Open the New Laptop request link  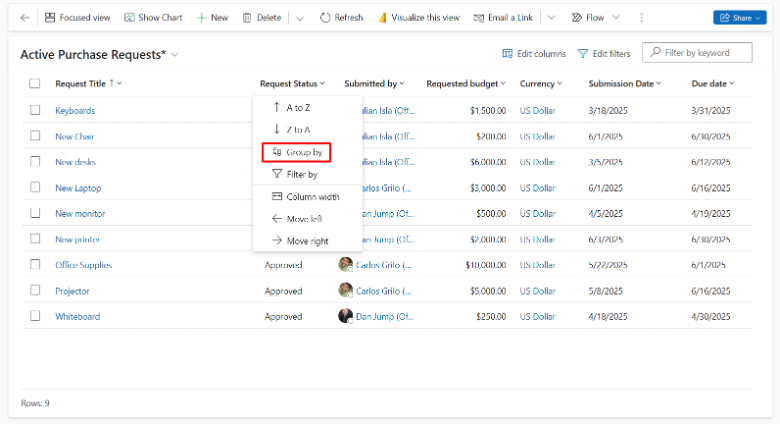[x=78, y=188]
